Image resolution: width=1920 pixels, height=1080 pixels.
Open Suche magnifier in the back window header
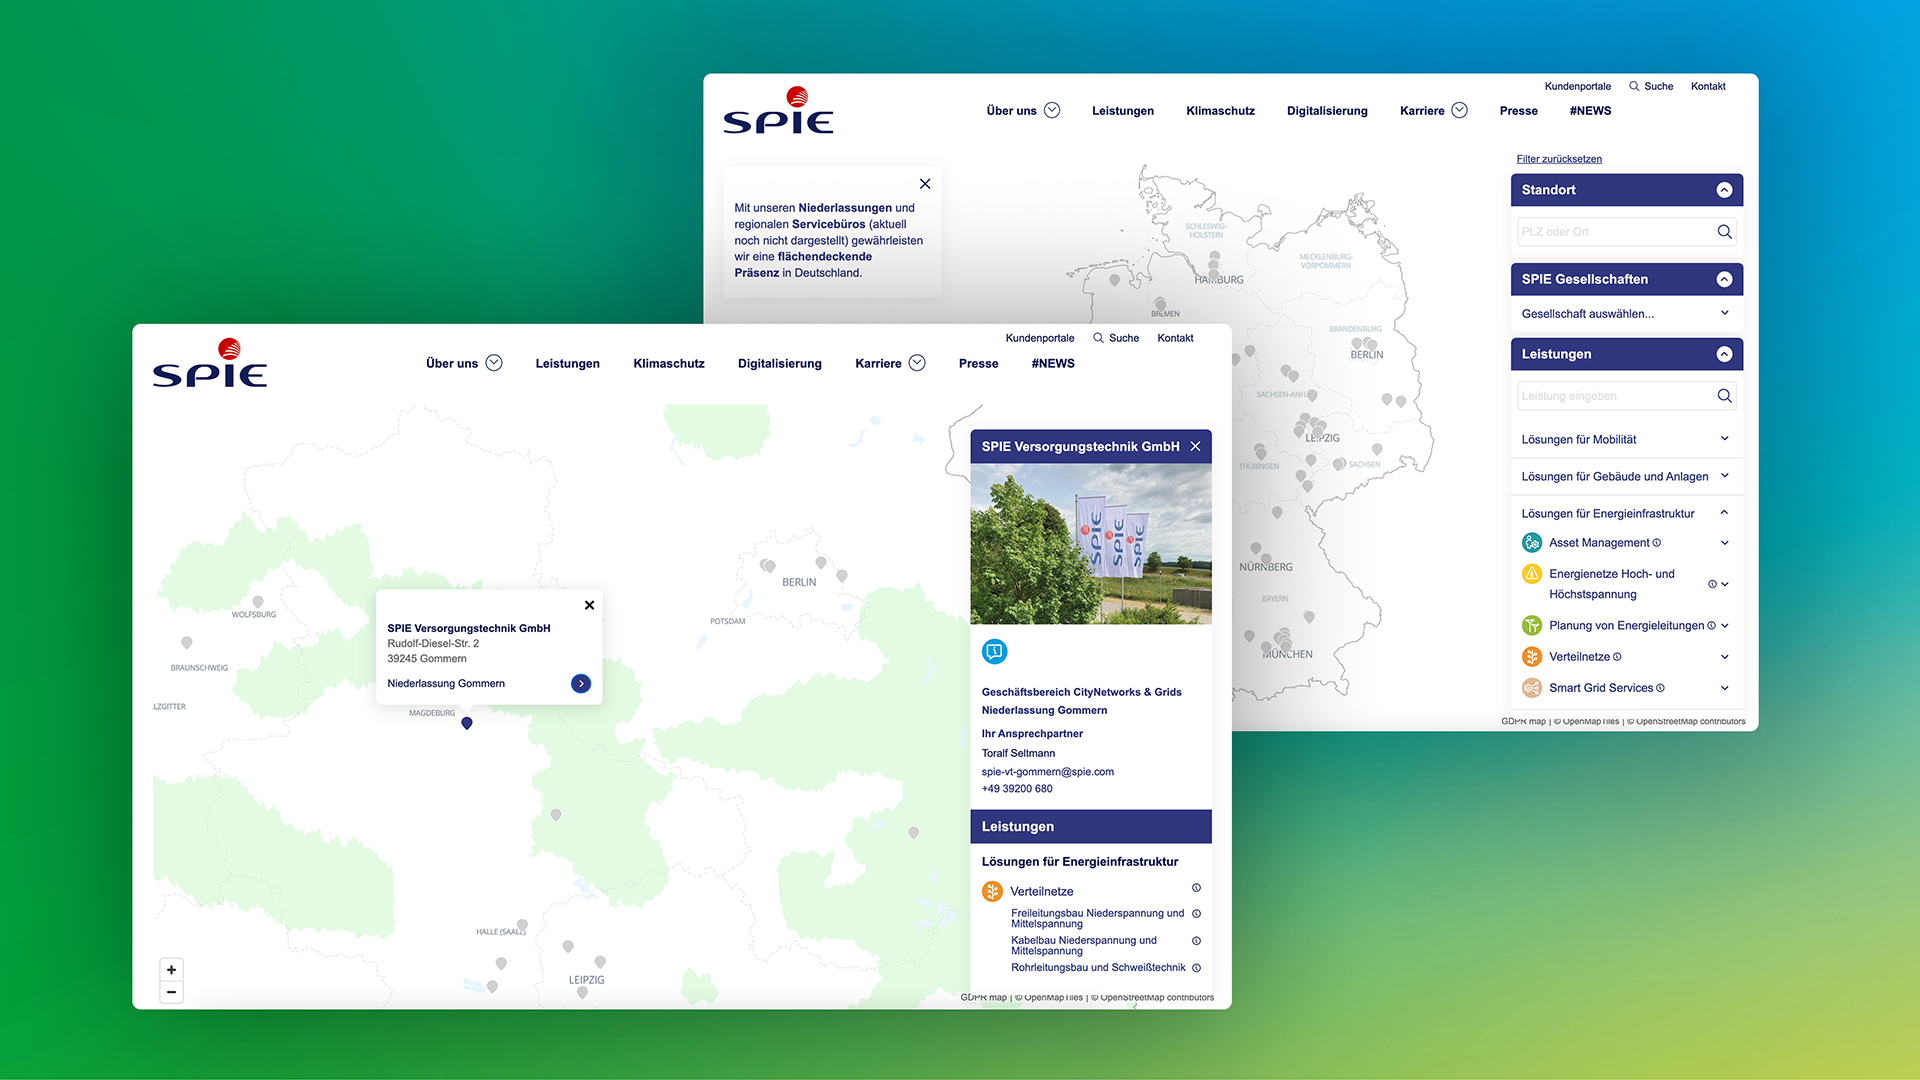click(1634, 86)
